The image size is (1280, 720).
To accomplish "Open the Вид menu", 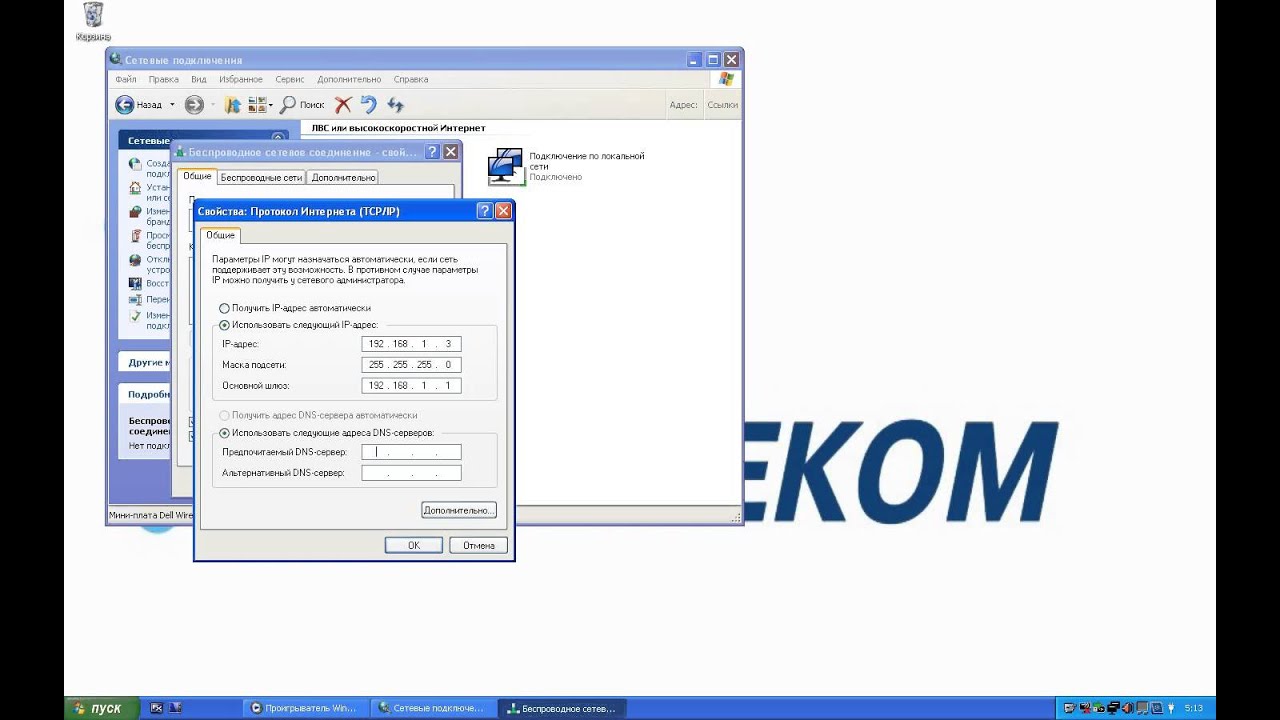I will click(199, 79).
